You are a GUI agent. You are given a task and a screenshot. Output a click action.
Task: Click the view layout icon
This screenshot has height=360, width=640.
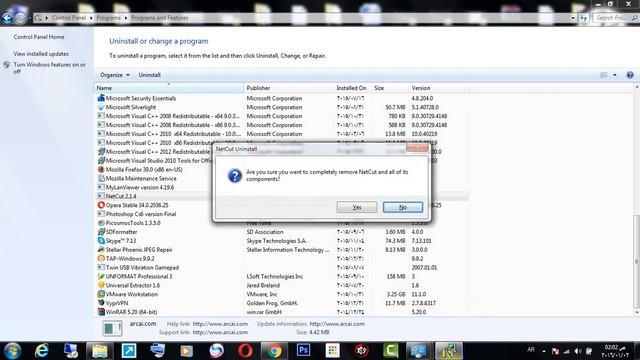tap(604, 75)
